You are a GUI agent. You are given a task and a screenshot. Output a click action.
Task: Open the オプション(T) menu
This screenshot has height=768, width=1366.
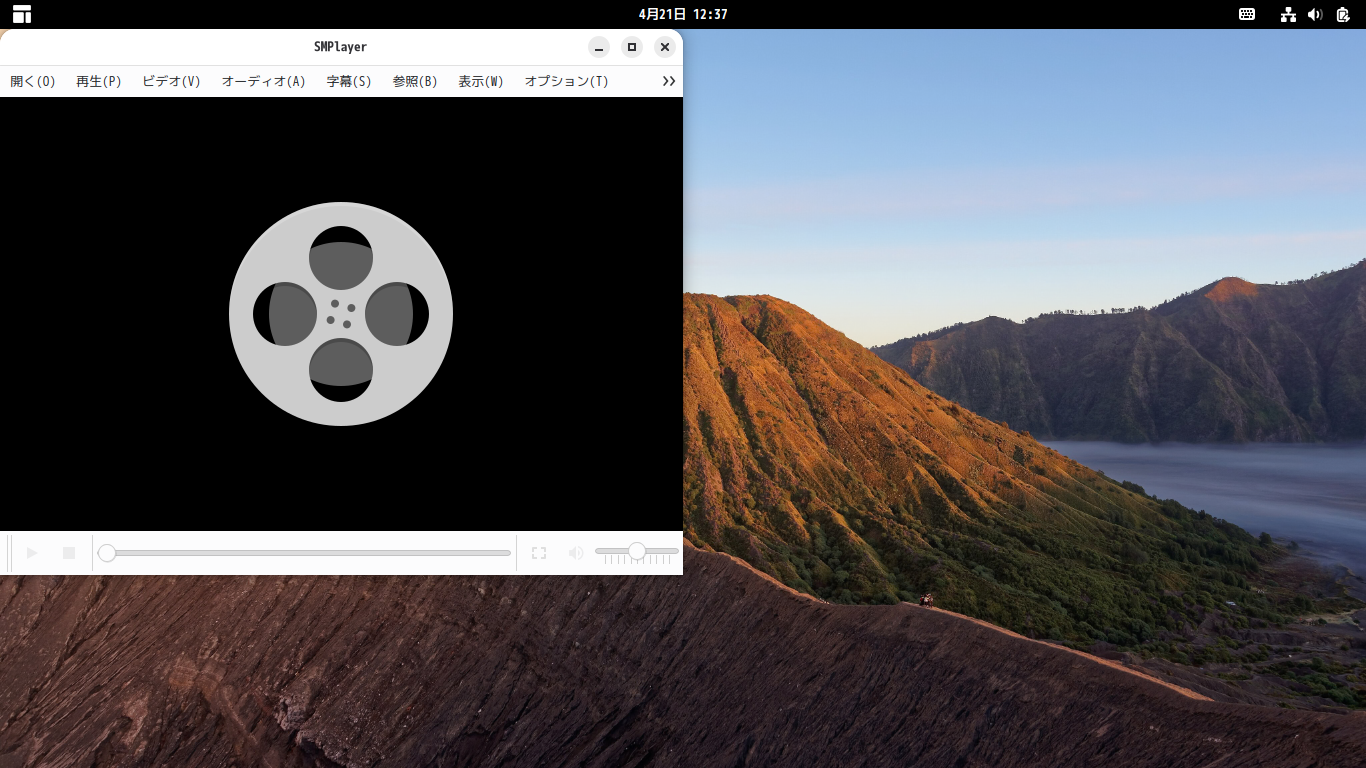click(x=565, y=81)
